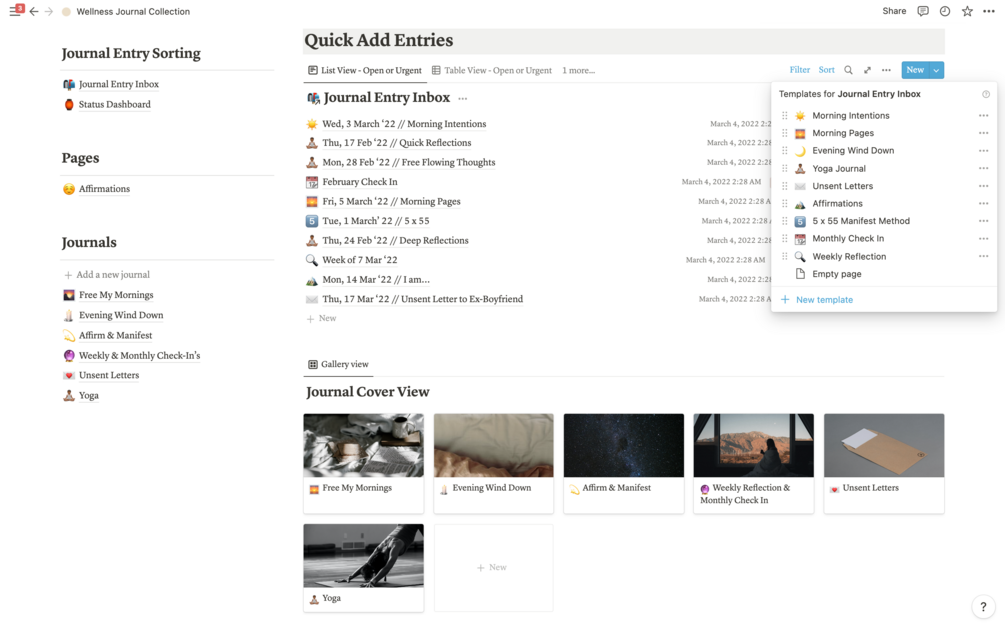Open entry 'Wed, 3 March '22 // Morning Intentions'
This screenshot has height=628, width=1005.
(x=404, y=124)
